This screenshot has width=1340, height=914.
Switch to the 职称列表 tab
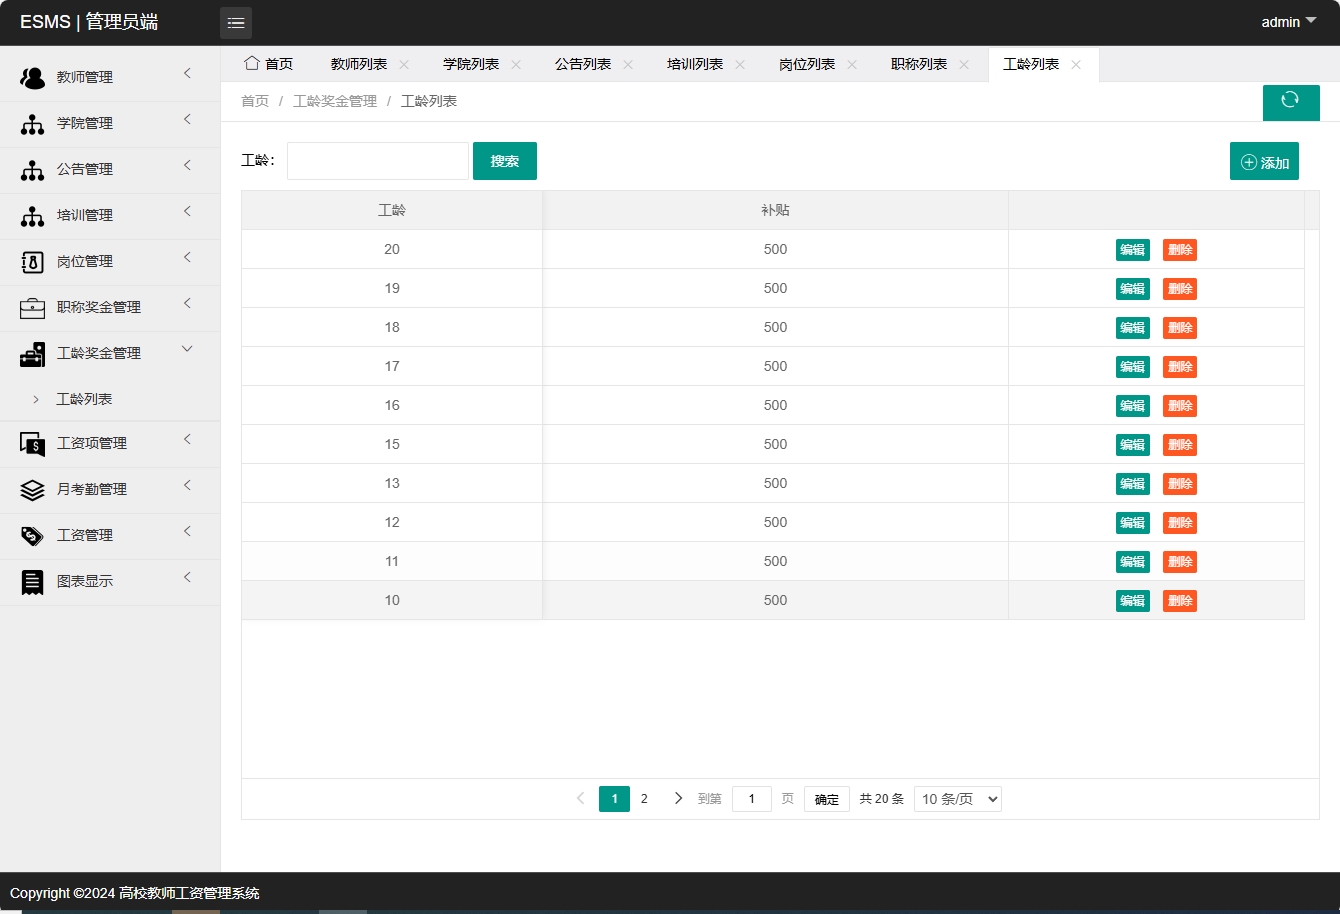point(920,63)
